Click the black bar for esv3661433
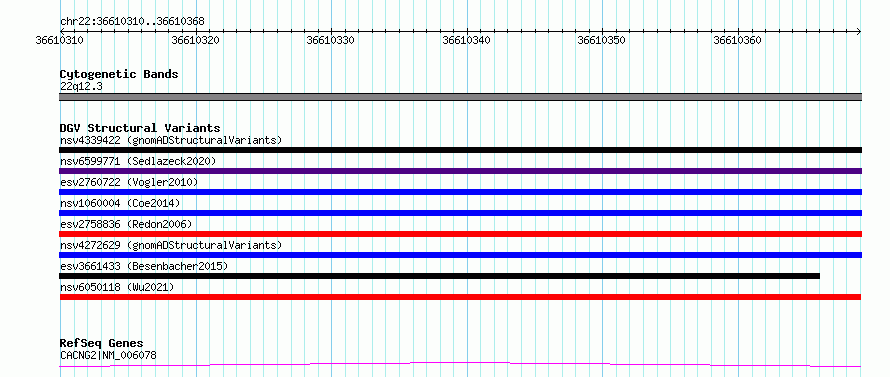 [440, 276]
